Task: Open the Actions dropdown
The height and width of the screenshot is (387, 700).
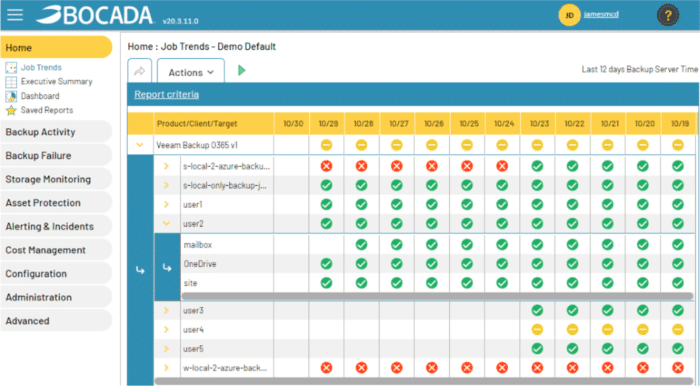Action: (191, 72)
